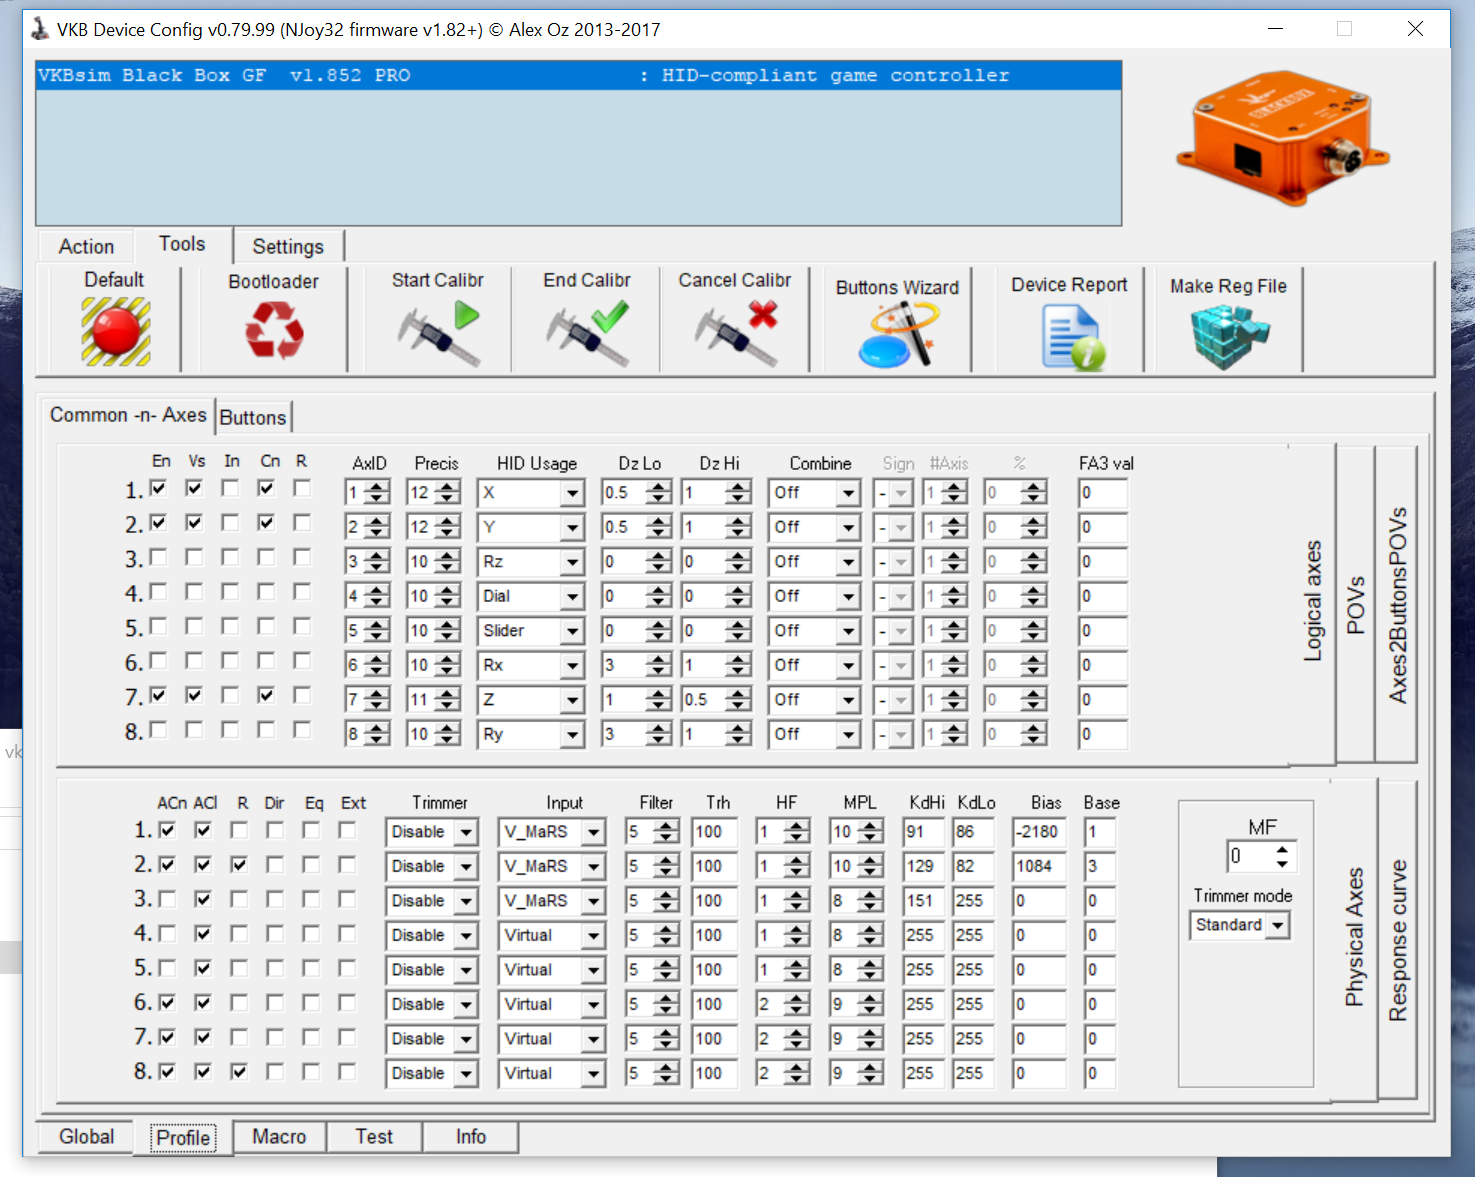This screenshot has height=1177, width=1475.
Task: Click Make Reg File cubes icon
Action: pyautogui.click(x=1230, y=337)
